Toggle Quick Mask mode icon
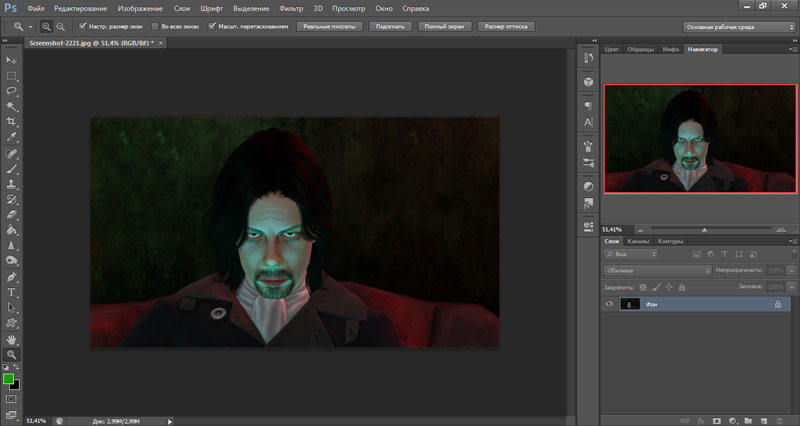The image size is (800, 426). pos(11,399)
